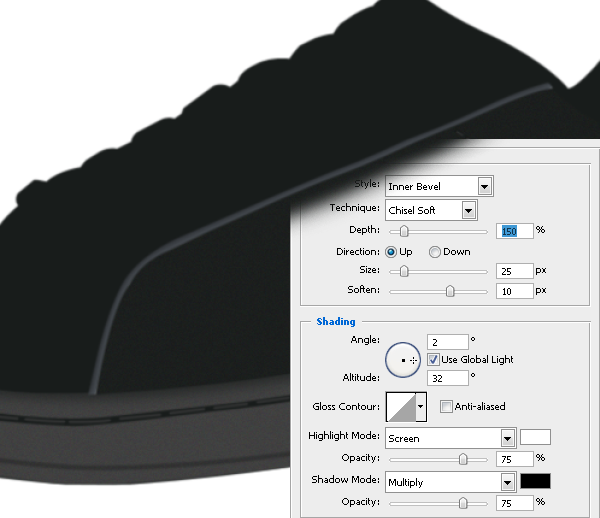Click the black shadow color swatch

click(x=535, y=481)
